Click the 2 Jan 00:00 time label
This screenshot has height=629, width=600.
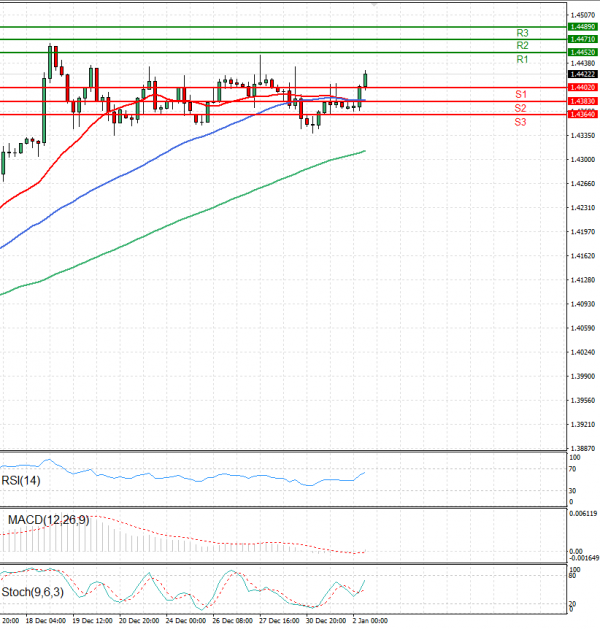(370, 621)
